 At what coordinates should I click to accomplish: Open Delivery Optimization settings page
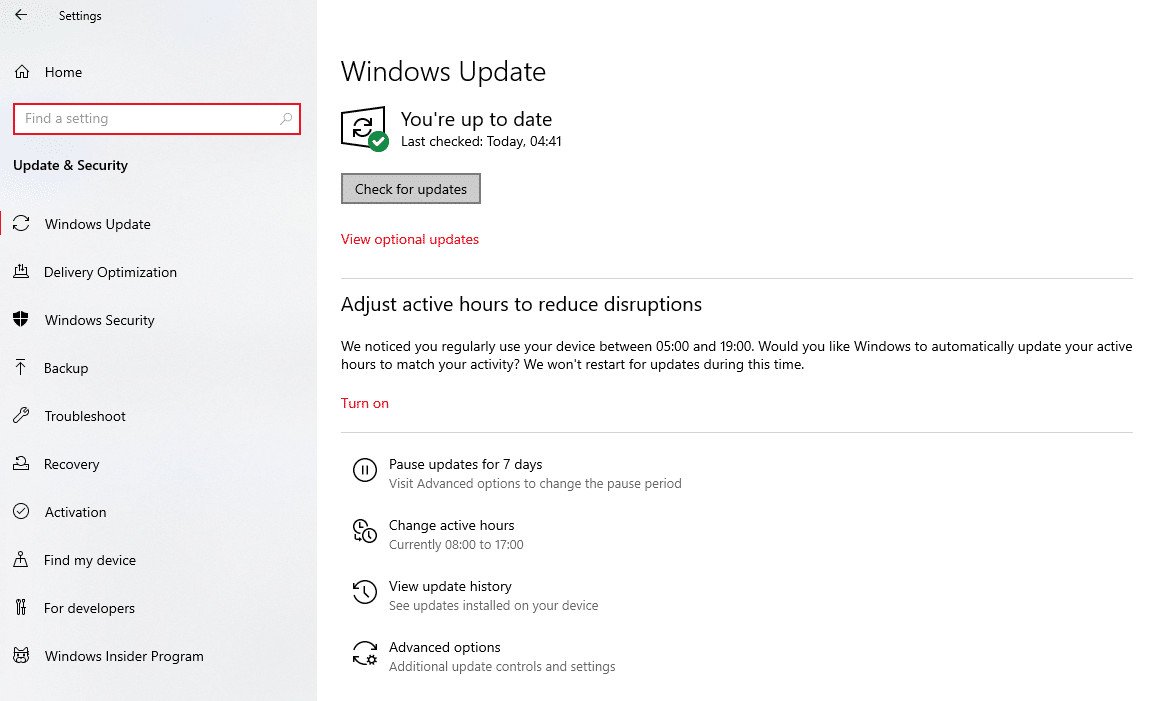[110, 272]
